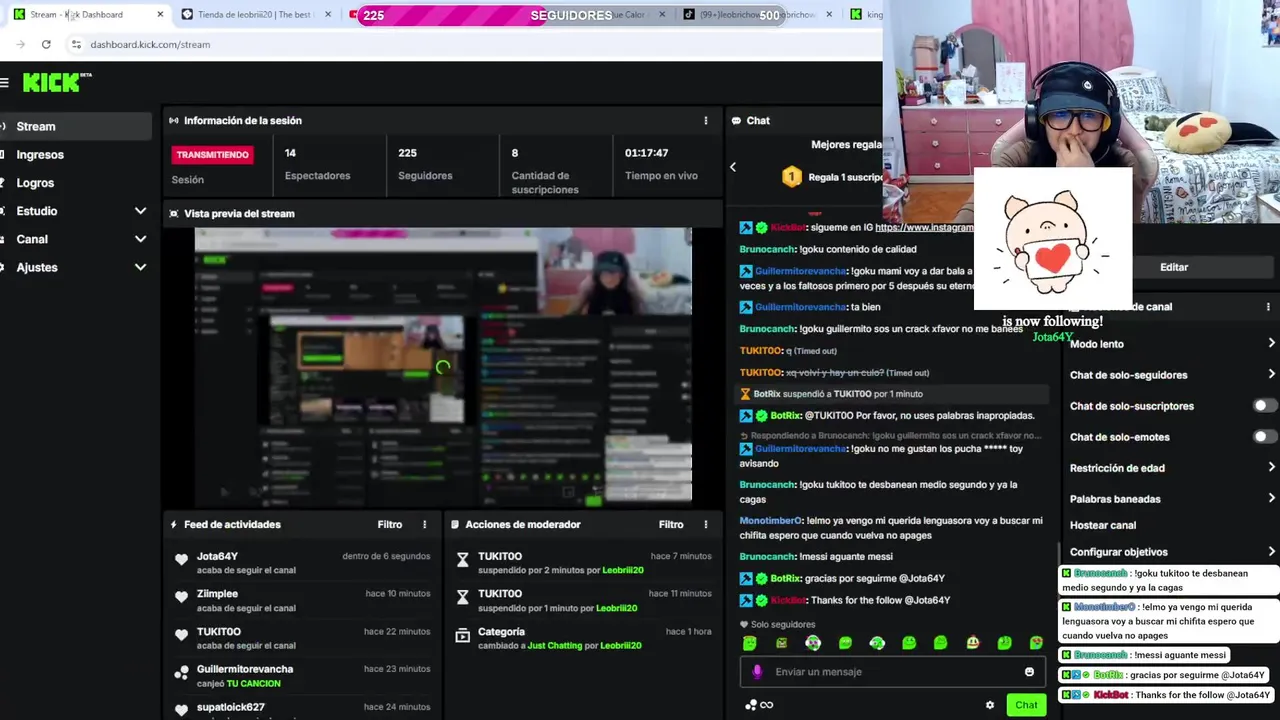
Task: Click the browser address bar URL
Action: point(150,44)
